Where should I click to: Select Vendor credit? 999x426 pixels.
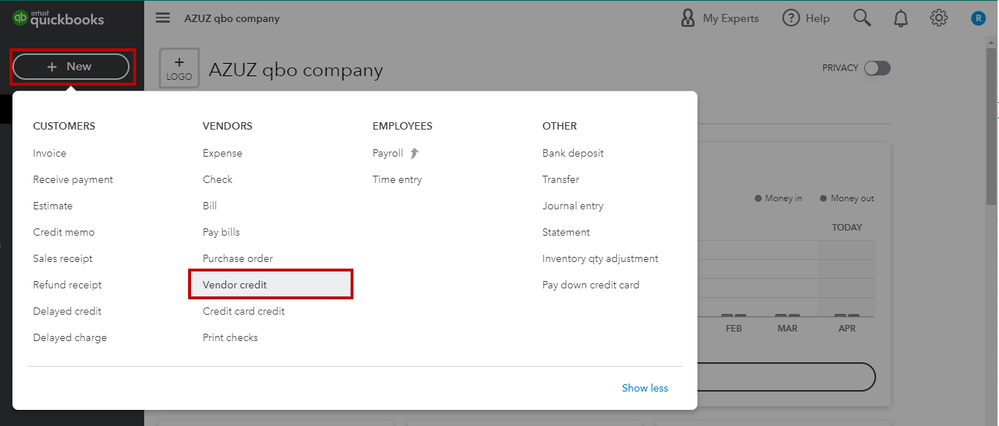(x=271, y=285)
